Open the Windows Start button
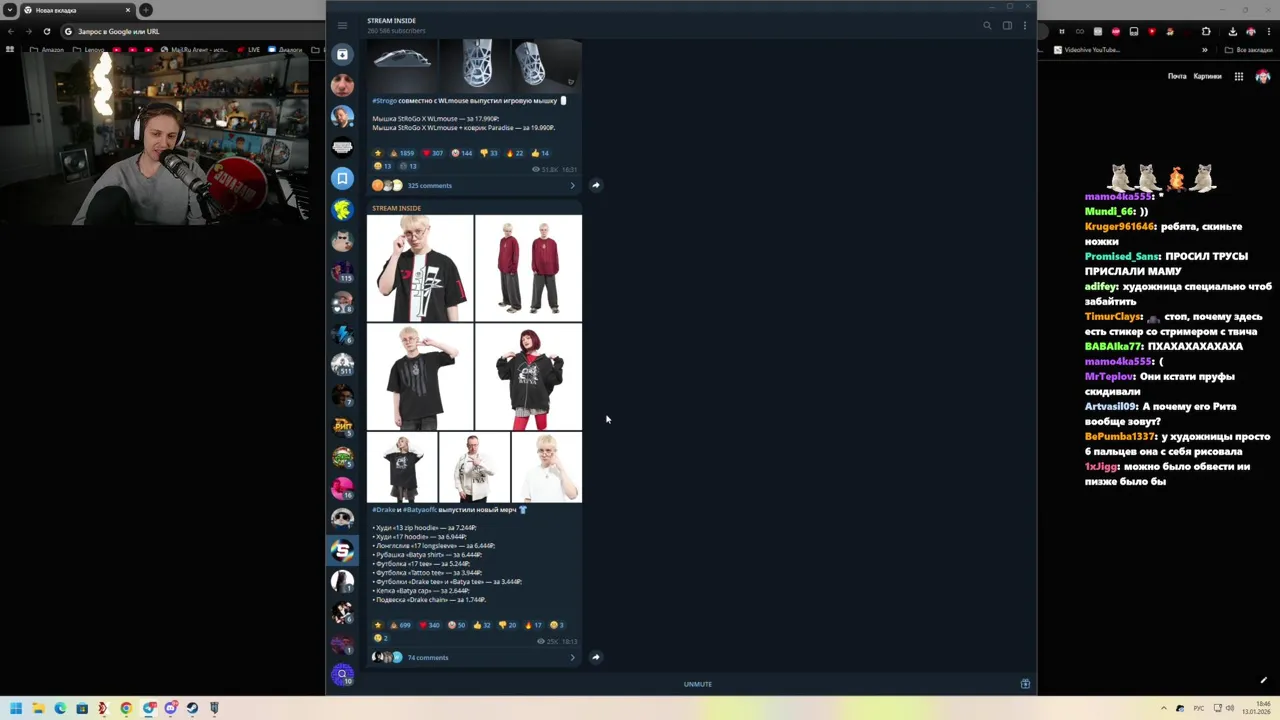This screenshot has width=1280, height=720. click(x=16, y=708)
